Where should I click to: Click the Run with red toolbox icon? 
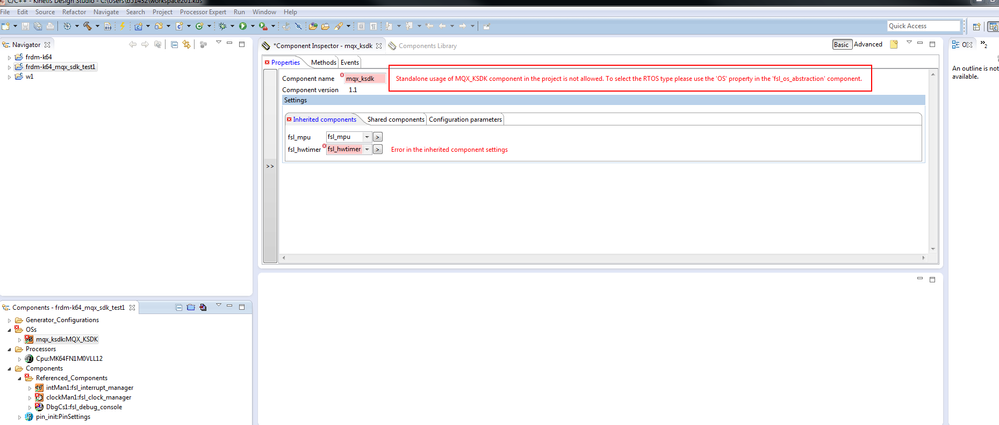click(x=263, y=26)
